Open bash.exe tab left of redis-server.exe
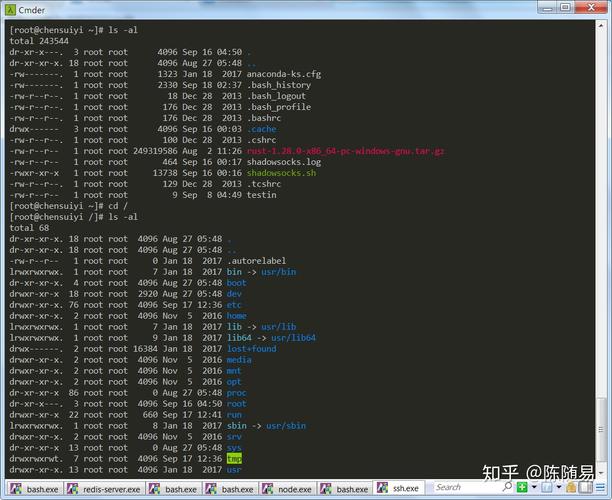The width and height of the screenshot is (612, 500). pyautogui.click(x=34, y=488)
